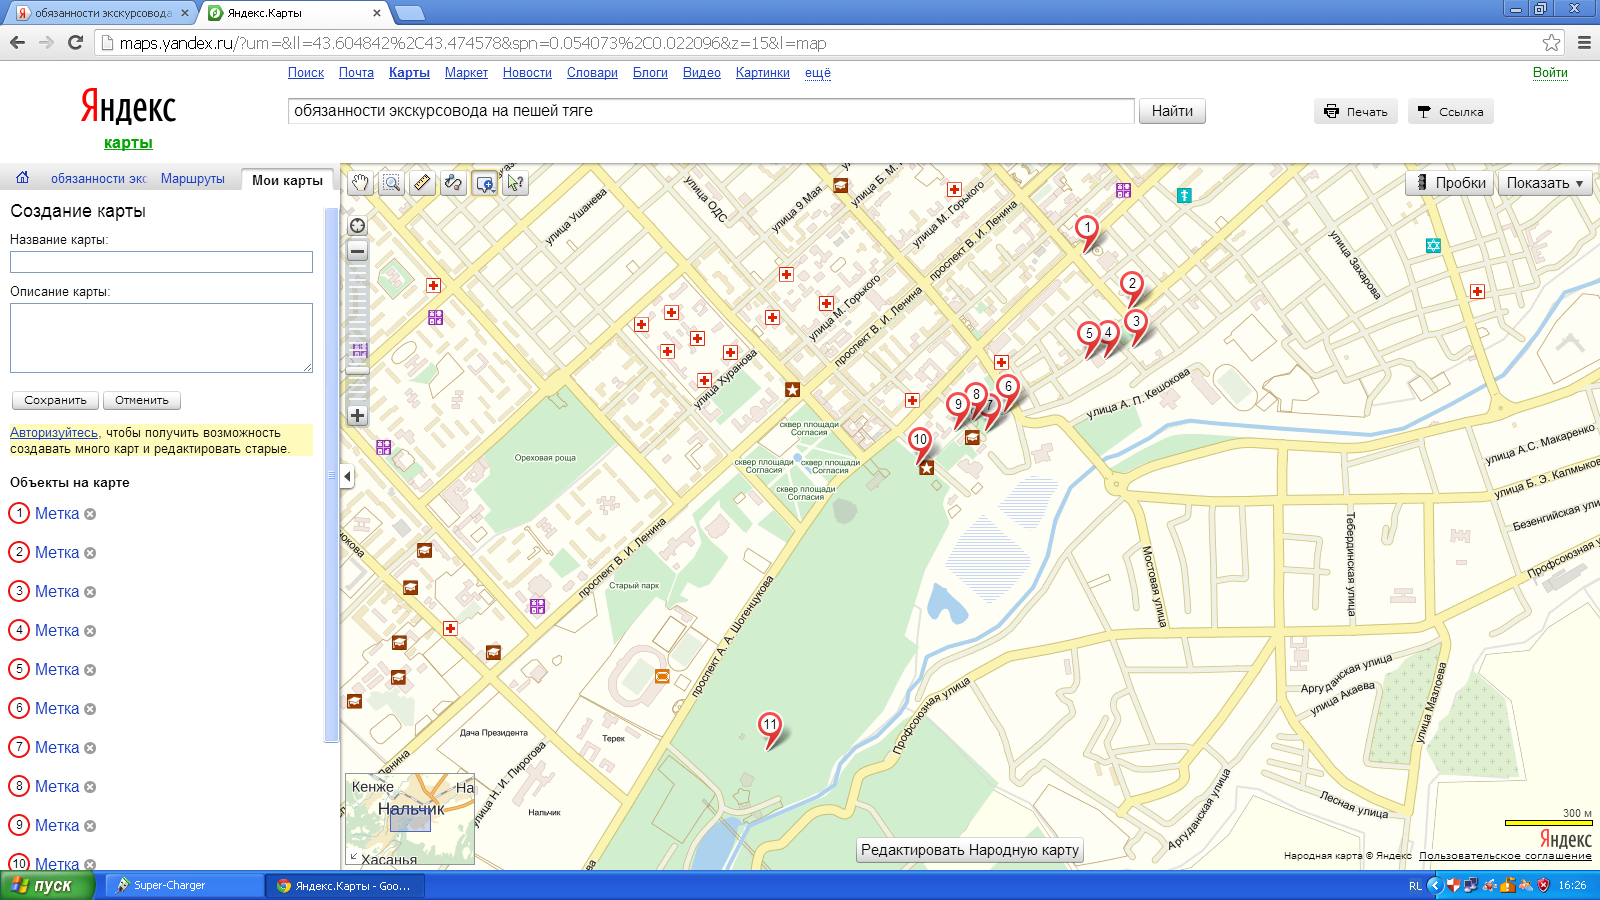Select Метка 8 in the objects list
1600x900 pixels.
click(x=57, y=786)
